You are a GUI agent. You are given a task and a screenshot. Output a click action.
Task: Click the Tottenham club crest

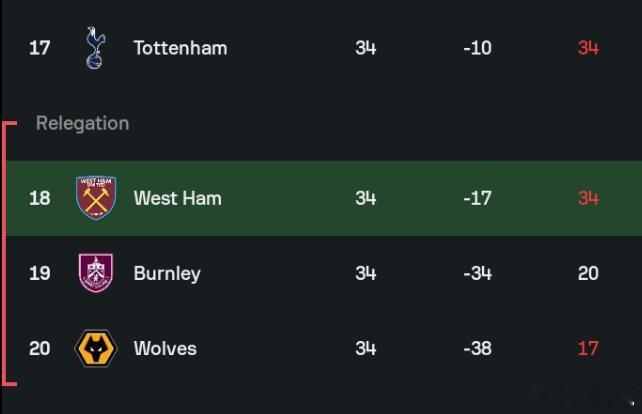95,48
